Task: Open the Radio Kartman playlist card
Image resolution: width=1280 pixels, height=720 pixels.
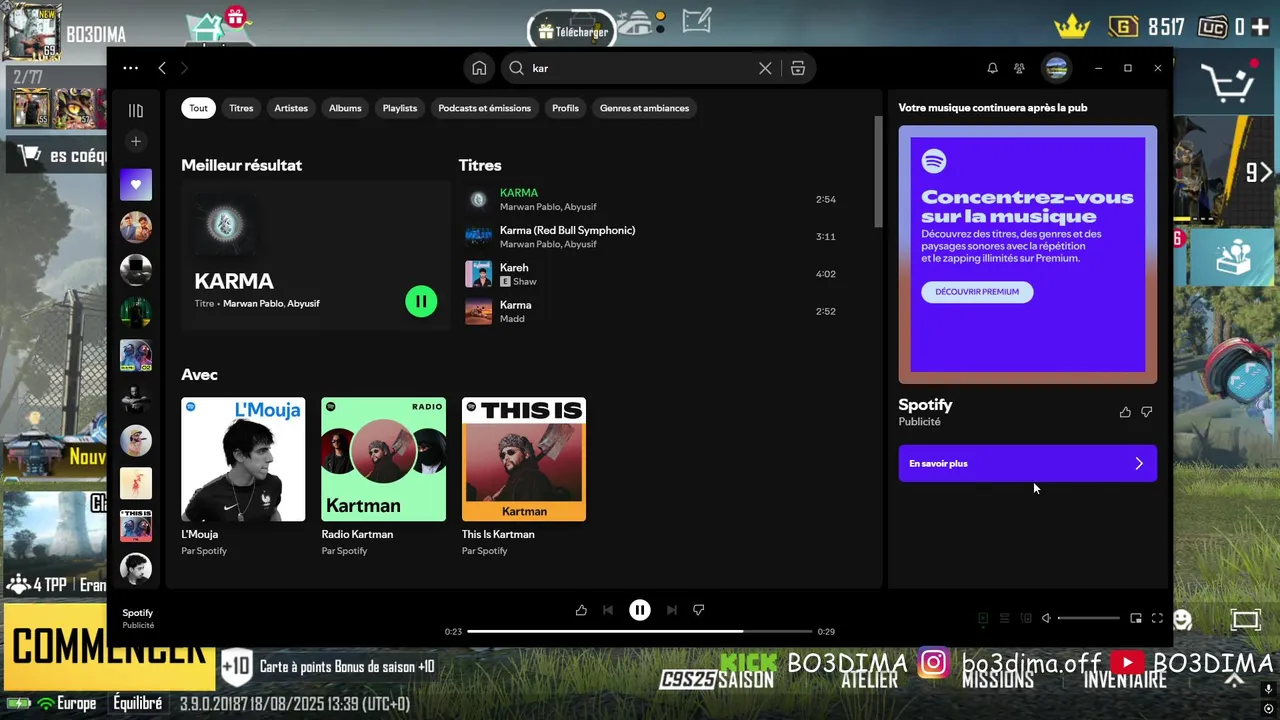Action: 383,477
